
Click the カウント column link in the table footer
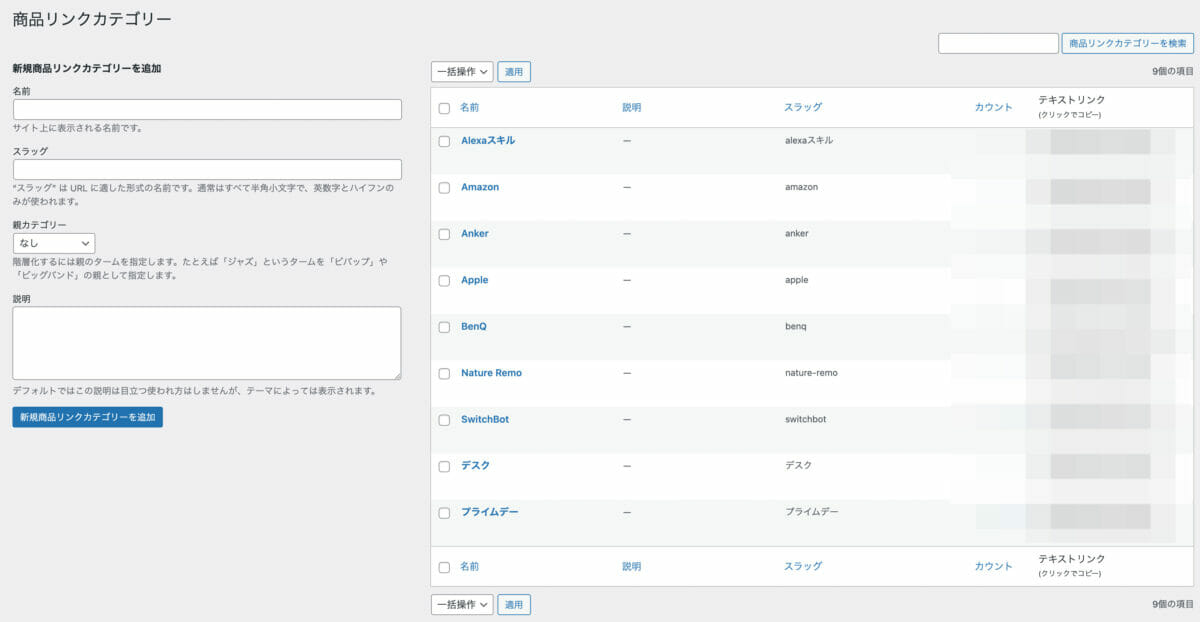coord(994,566)
